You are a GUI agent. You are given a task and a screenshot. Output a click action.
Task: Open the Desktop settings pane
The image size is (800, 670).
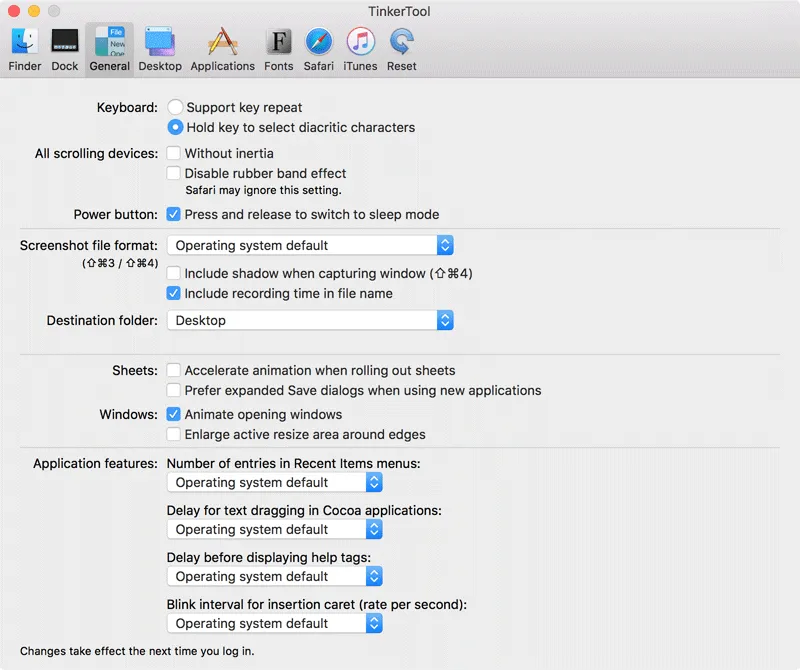click(160, 45)
